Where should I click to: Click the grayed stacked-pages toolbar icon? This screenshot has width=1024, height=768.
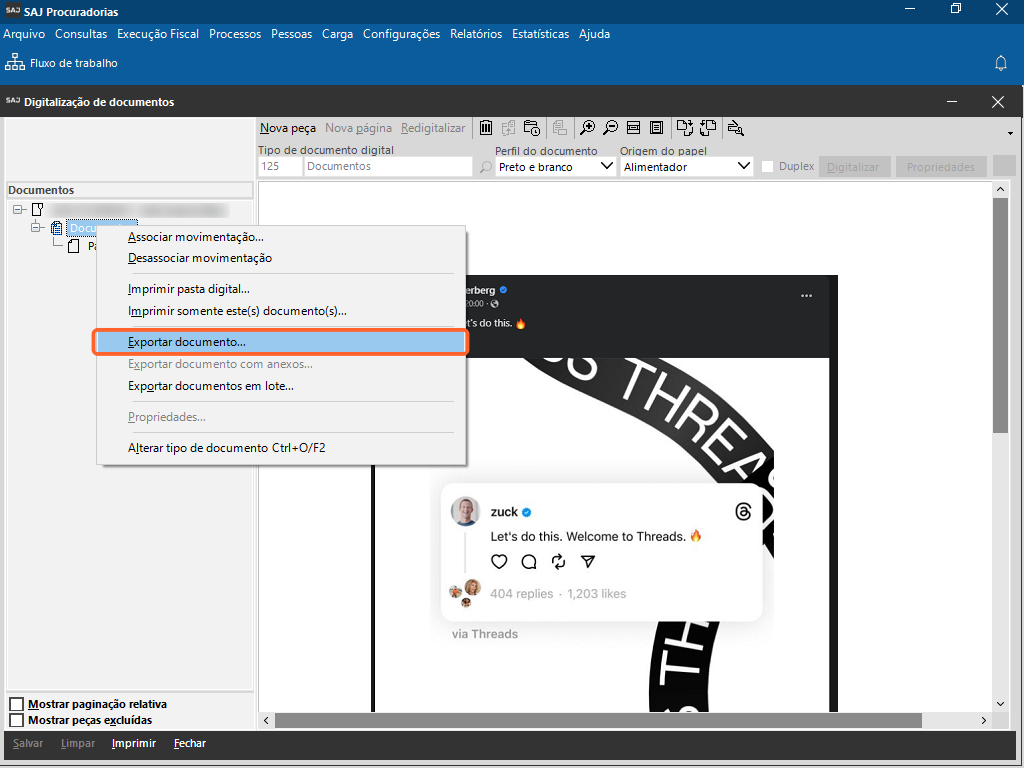click(x=560, y=128)
